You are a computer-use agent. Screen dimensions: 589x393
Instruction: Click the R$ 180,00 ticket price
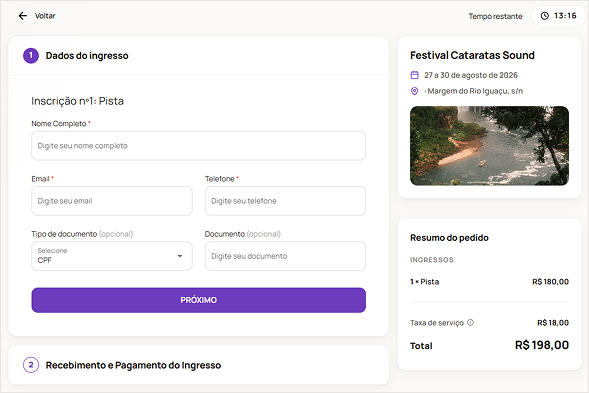pos(550,282)
